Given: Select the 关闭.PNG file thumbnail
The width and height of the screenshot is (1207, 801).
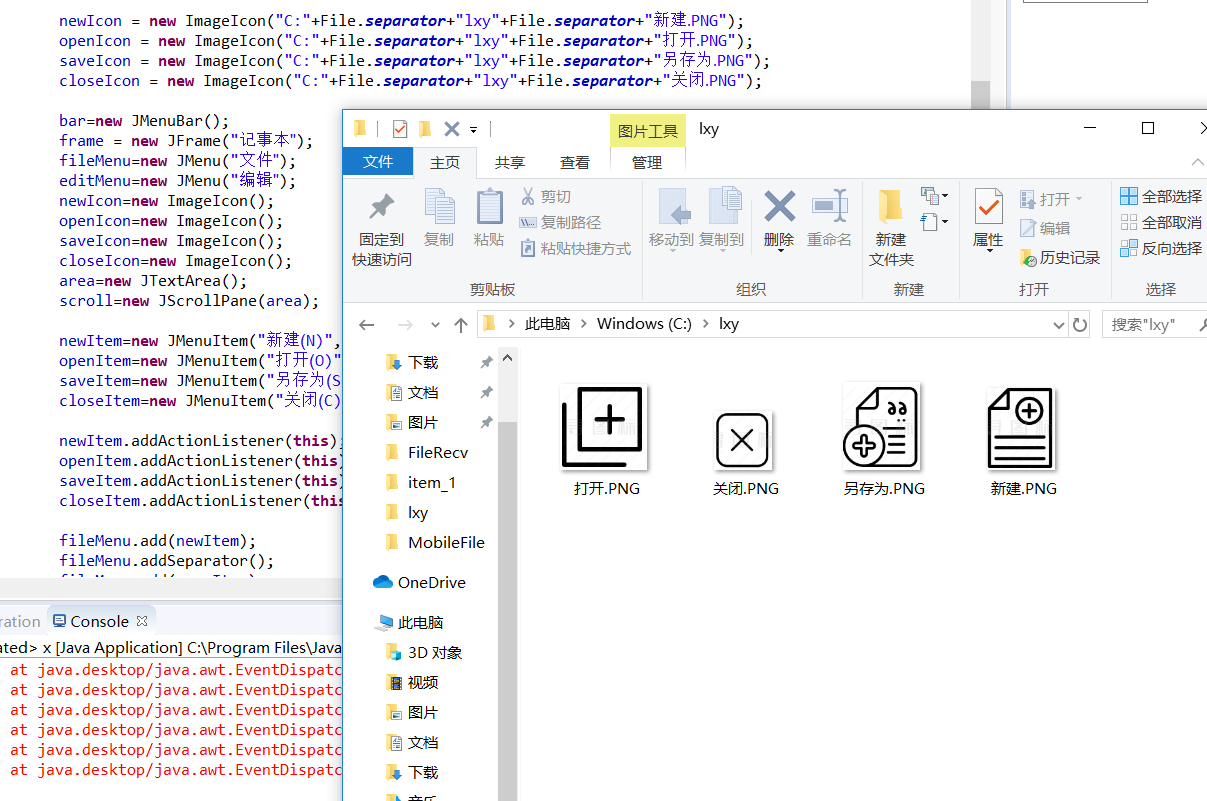Looking at the screenshot, I should pos(743,441).
